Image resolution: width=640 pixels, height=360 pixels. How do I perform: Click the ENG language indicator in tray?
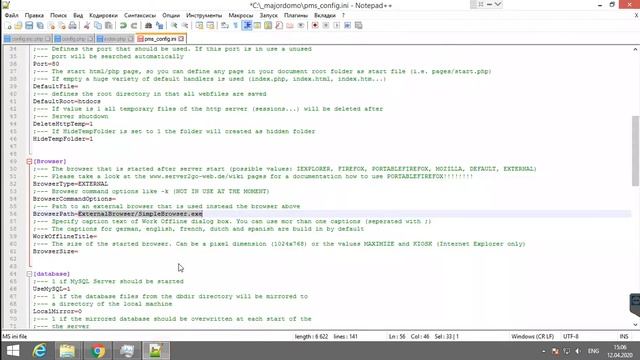(x=593, y=351)
